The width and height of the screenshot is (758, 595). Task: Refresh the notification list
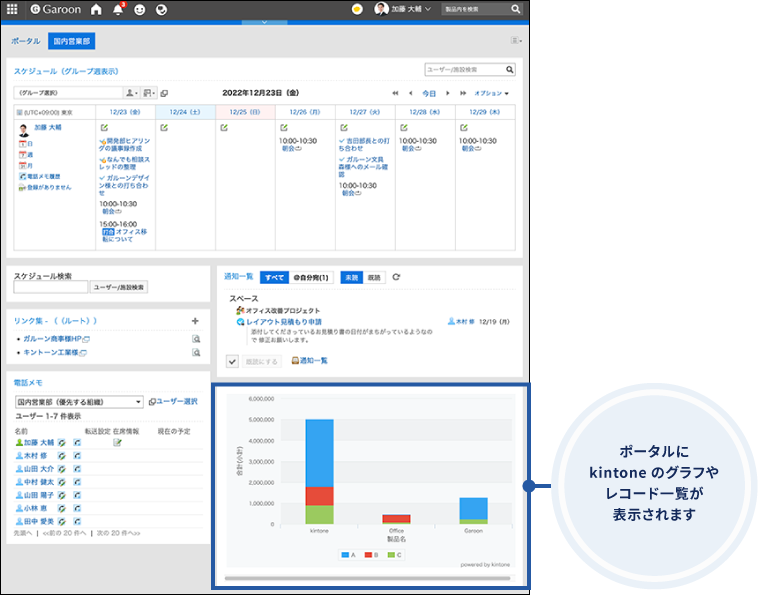(x=396, y=277)
